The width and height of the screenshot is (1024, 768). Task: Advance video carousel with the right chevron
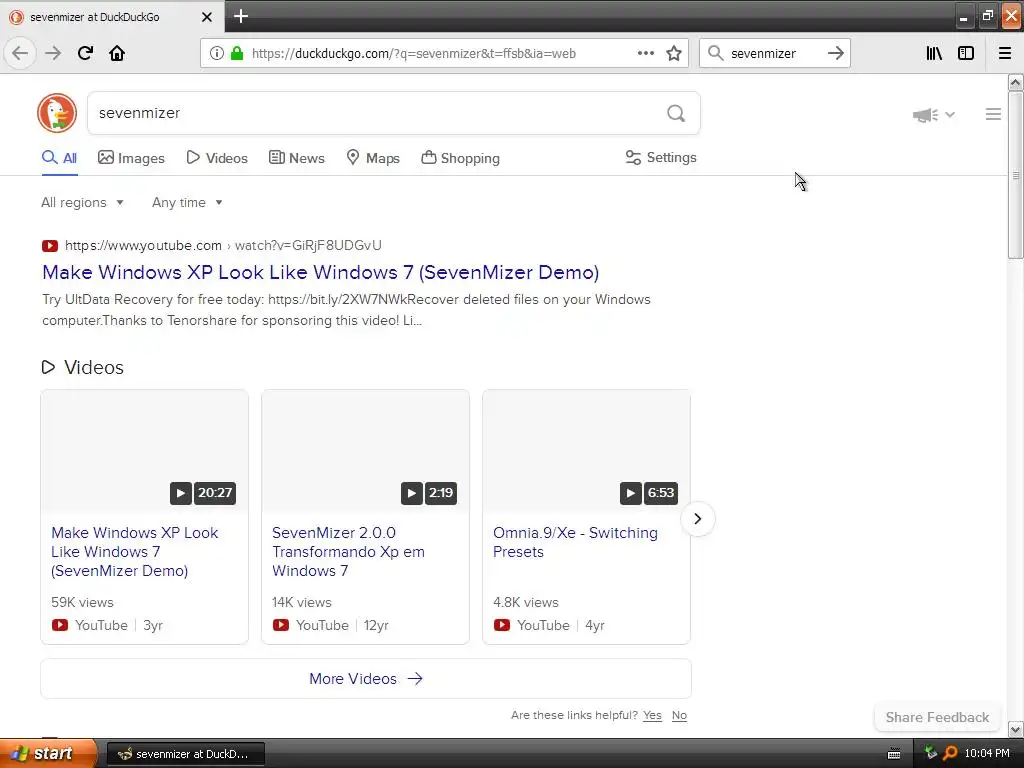click(x=697, y=519)
